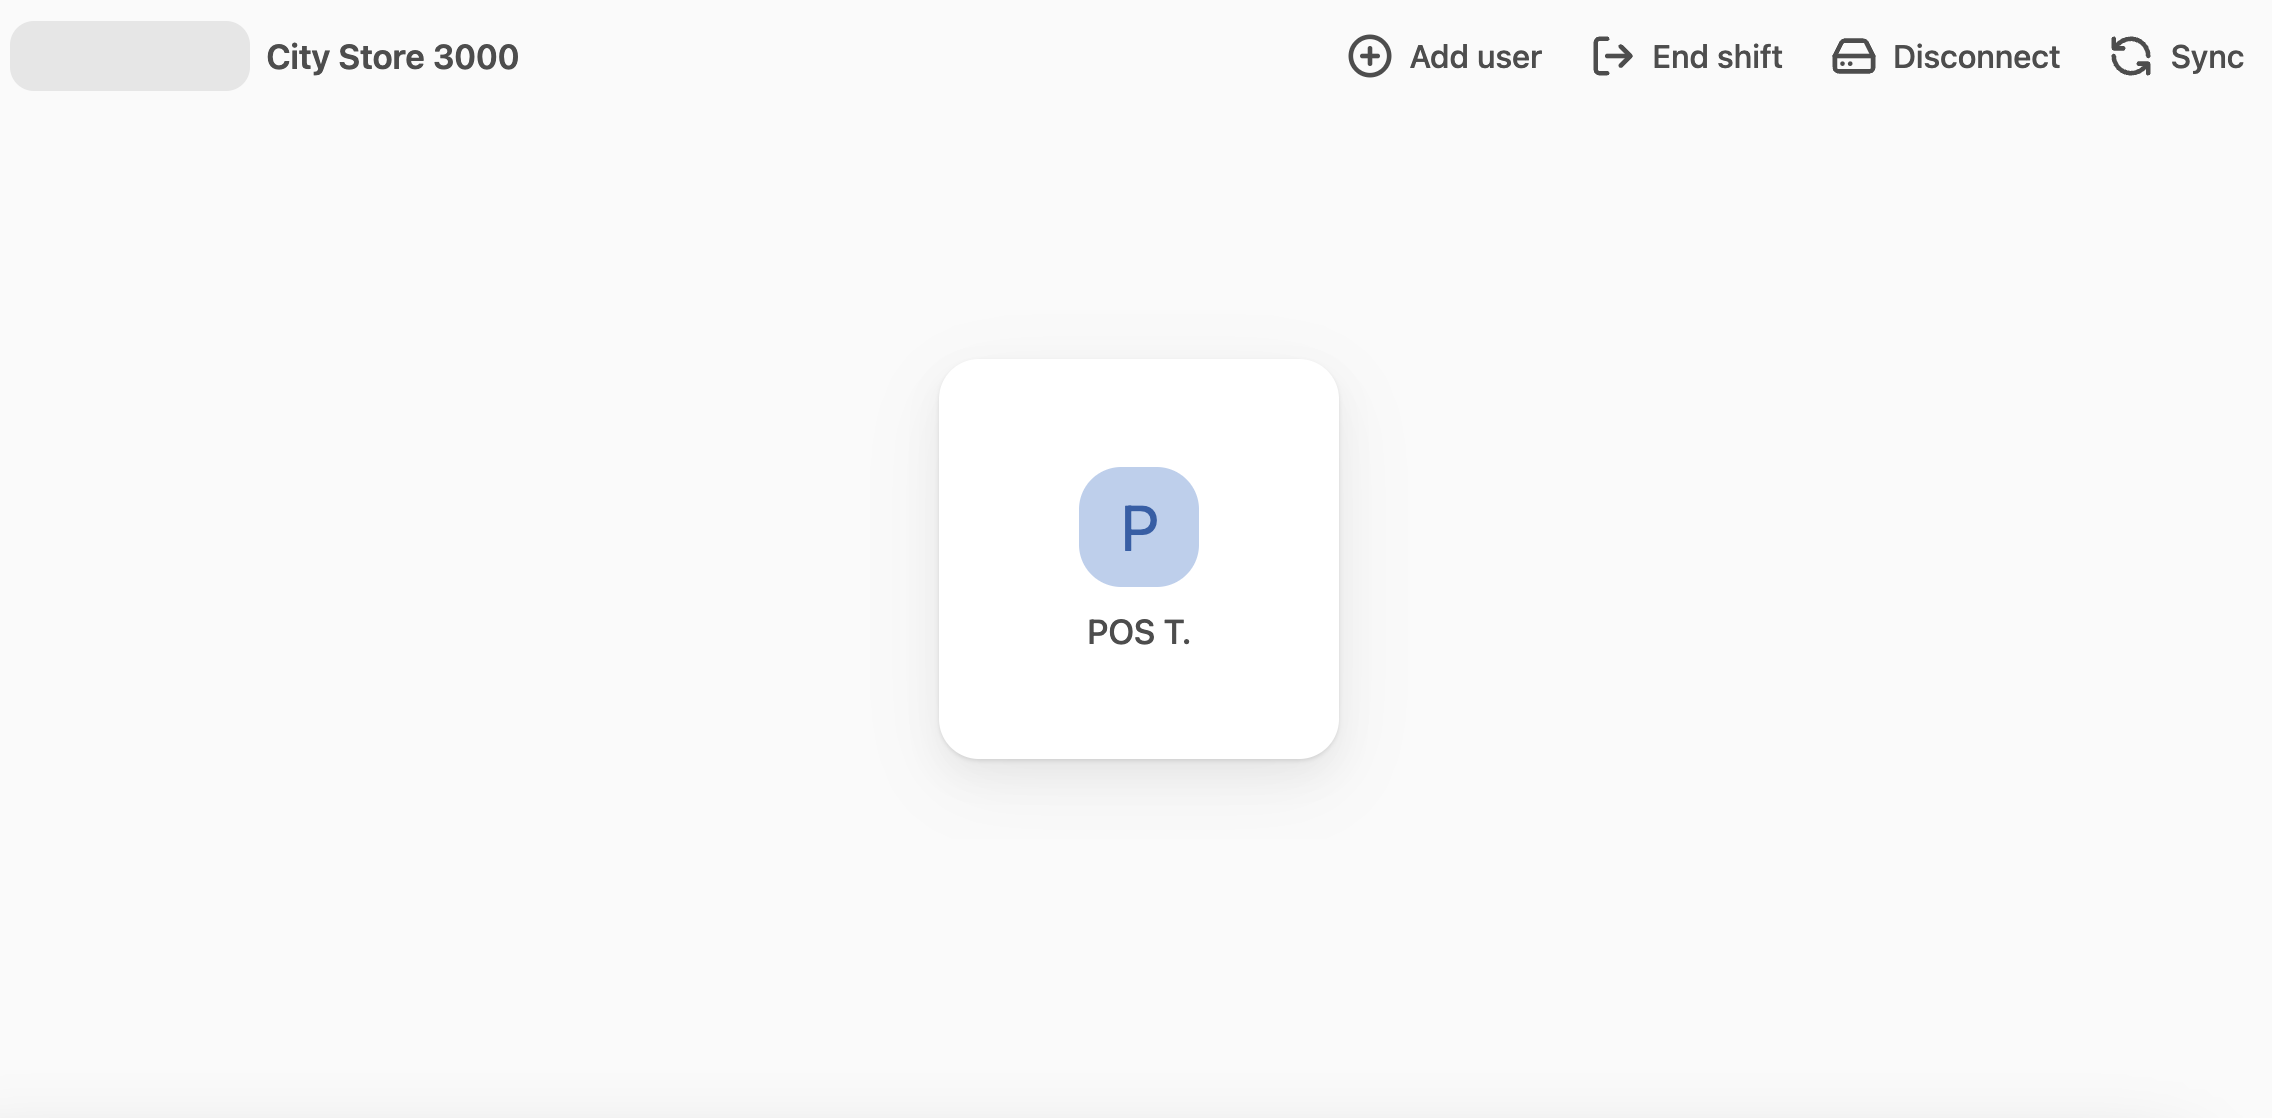Open the white cashier selection card
This screenshot has height=1118, width=2272.
click(x=1138, y=557)
